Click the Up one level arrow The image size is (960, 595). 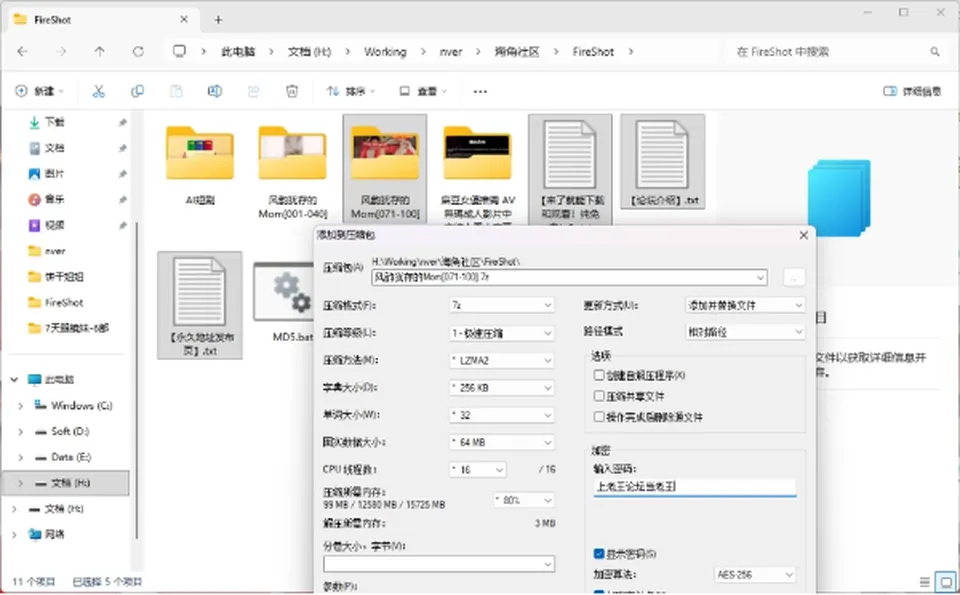(99, 52)
